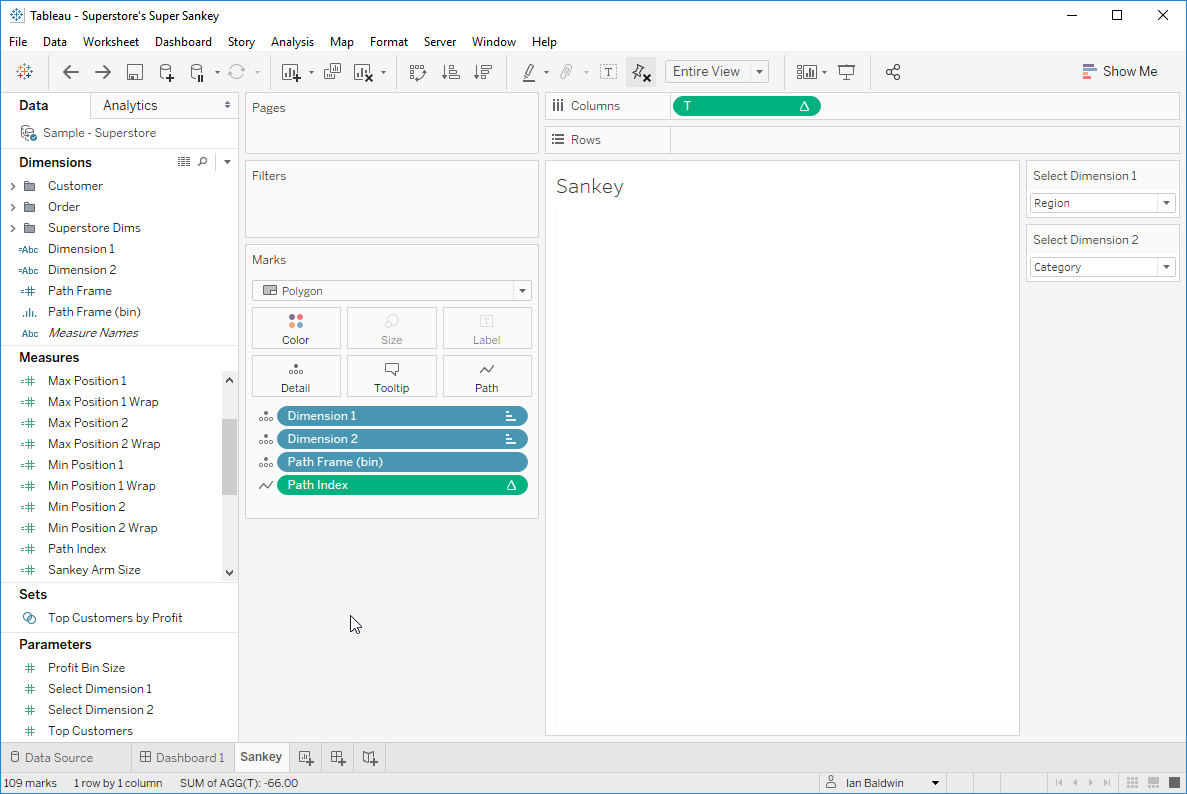Expand the Customer dimensions folder
1187x794 pixels.
tap(11, 185)
